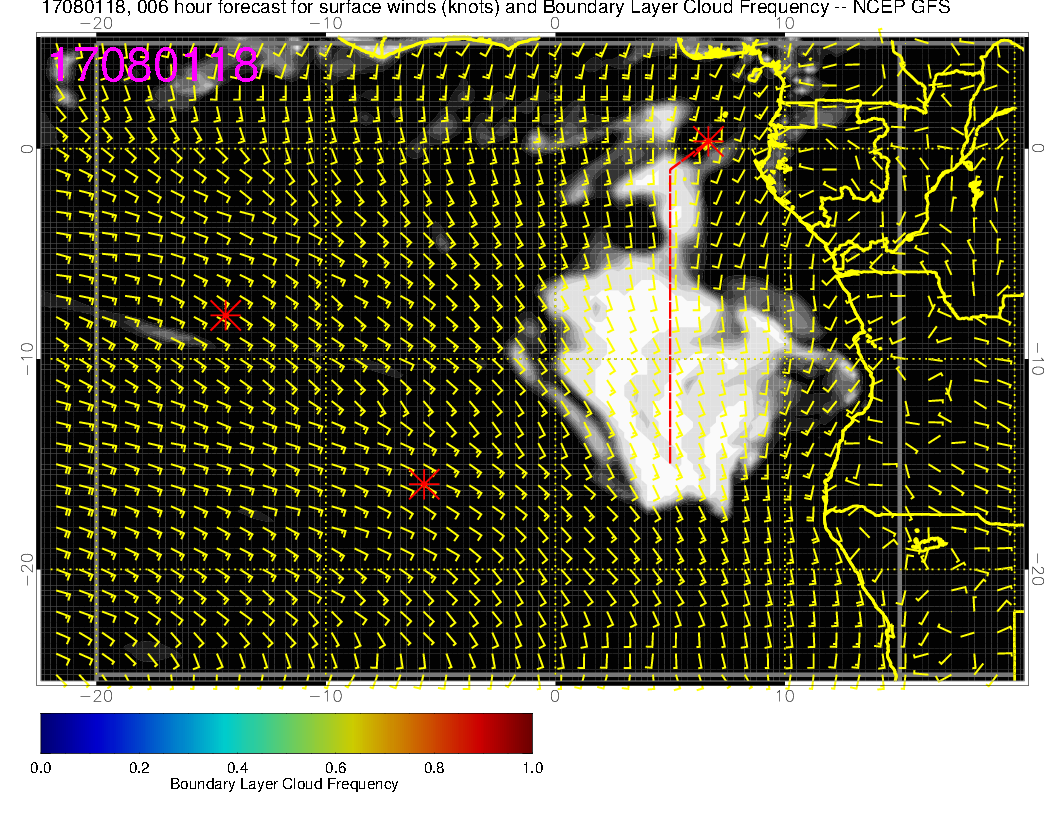Click the small yellow outlined feature inland

(928, 543)
